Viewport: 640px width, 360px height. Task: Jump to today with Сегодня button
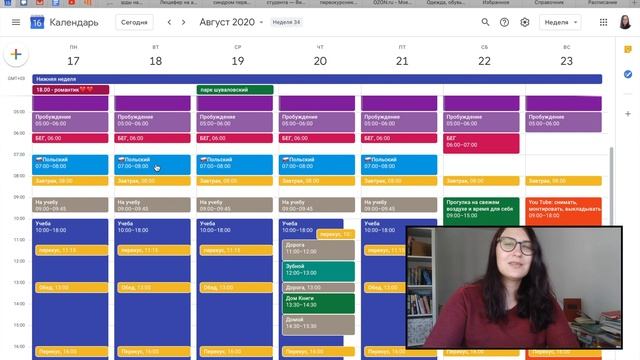(x=134, y=22)
